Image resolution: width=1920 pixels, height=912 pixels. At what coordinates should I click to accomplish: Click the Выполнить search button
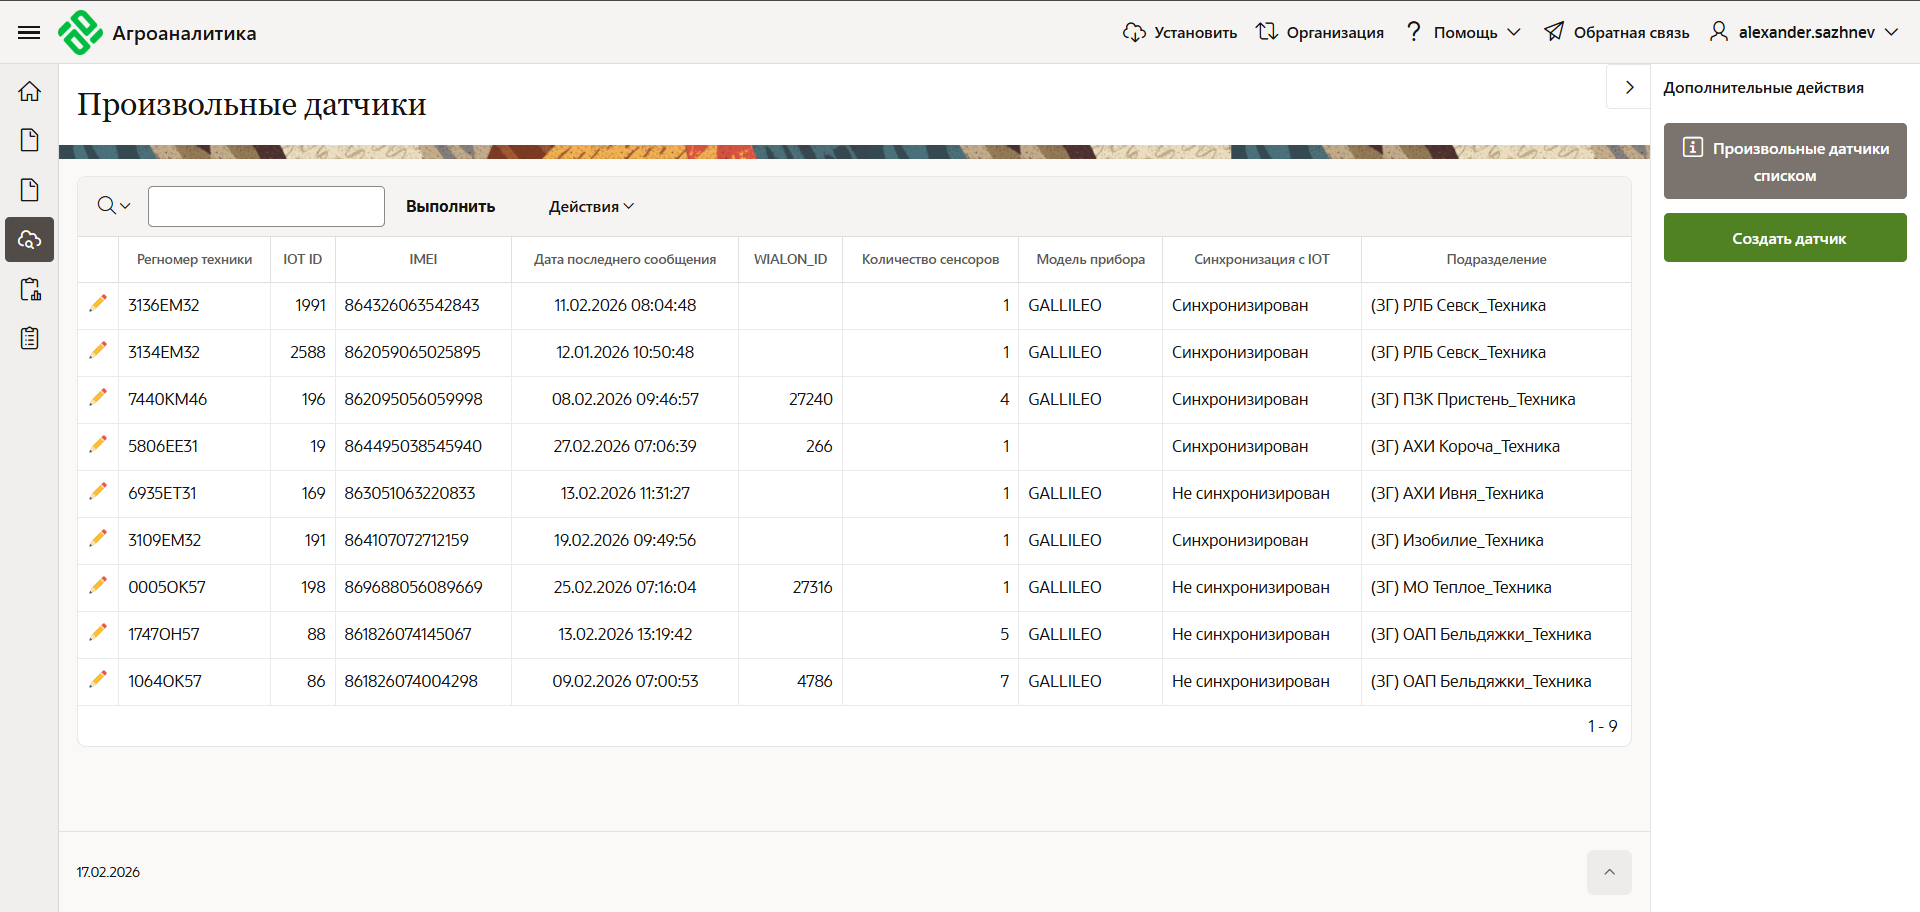(x=450, y=207)
